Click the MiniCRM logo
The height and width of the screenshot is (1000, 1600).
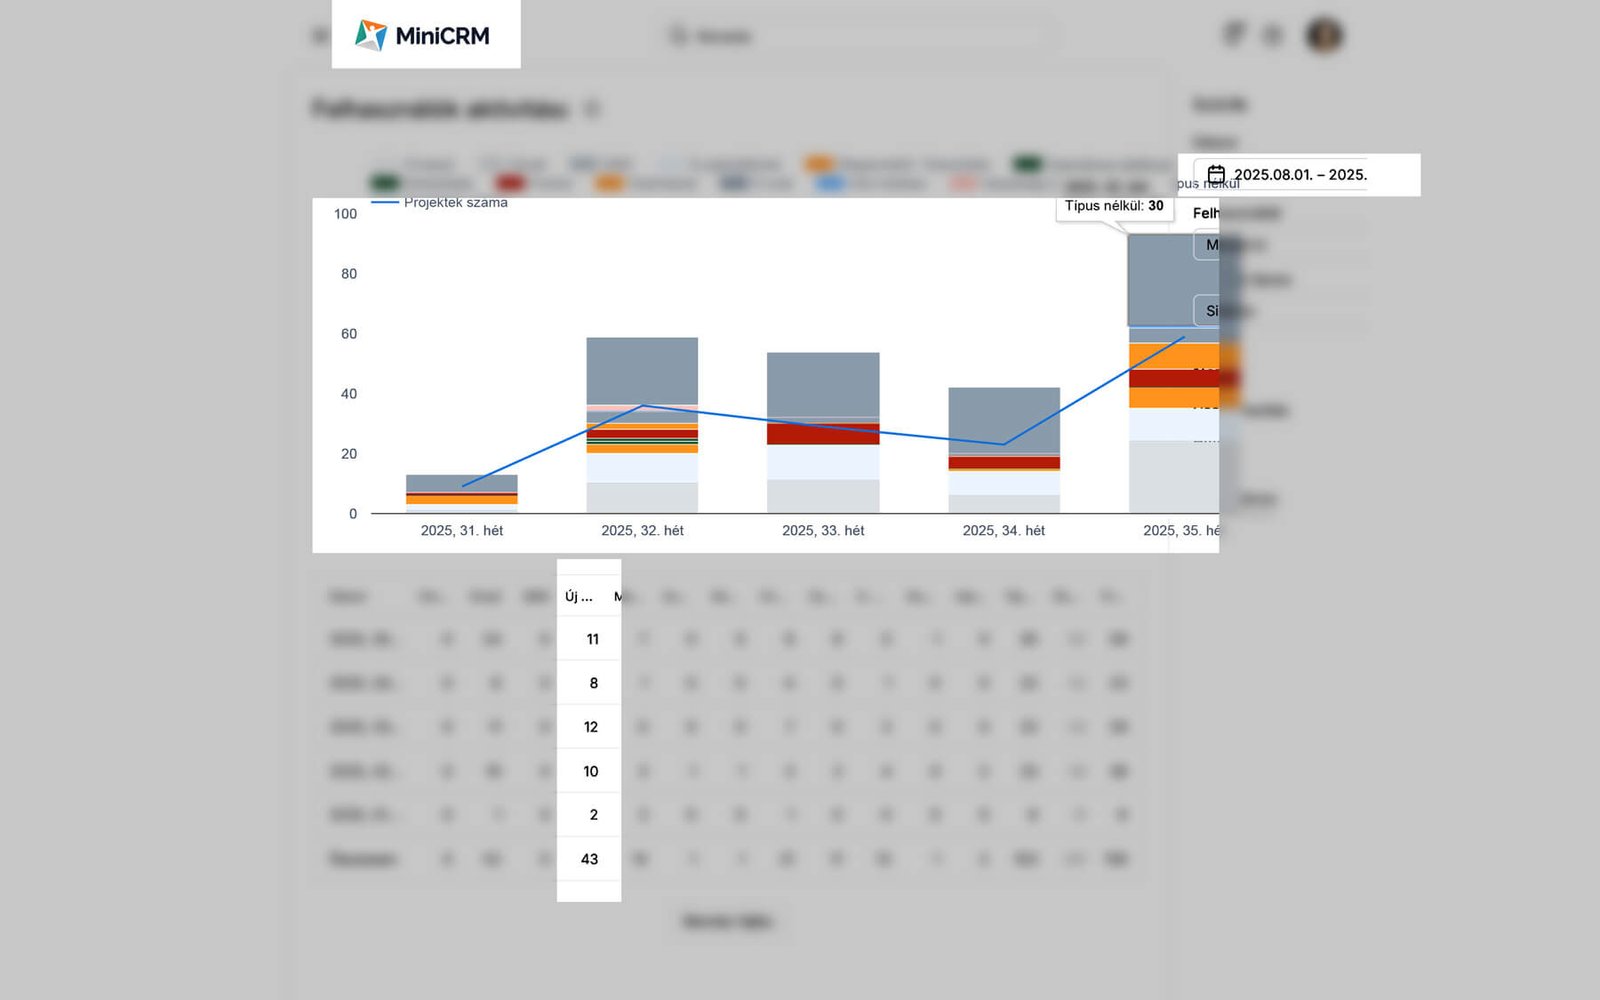[x=423, y=35]
